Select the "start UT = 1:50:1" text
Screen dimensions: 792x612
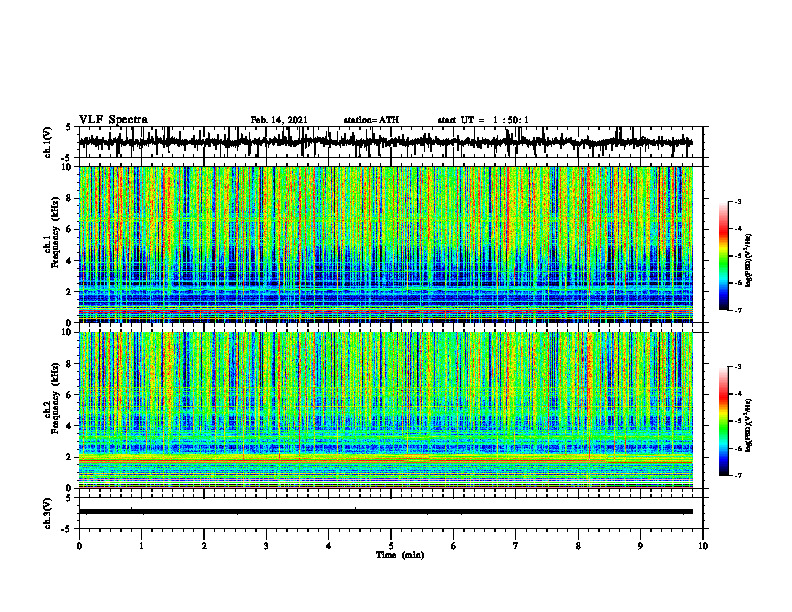(x=483, y=120)
